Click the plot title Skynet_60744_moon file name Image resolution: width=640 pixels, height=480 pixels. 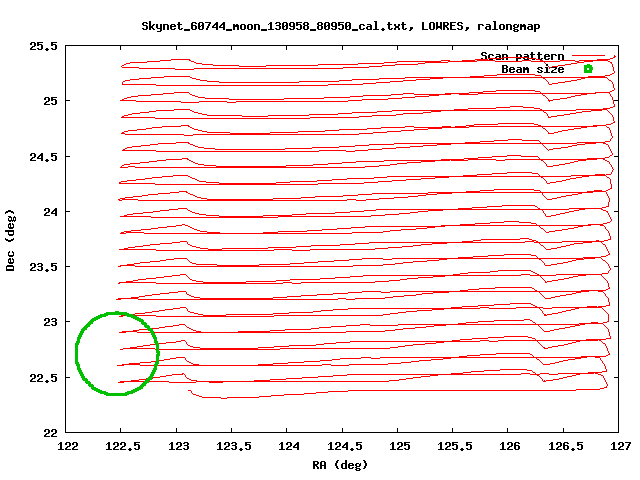277,27
